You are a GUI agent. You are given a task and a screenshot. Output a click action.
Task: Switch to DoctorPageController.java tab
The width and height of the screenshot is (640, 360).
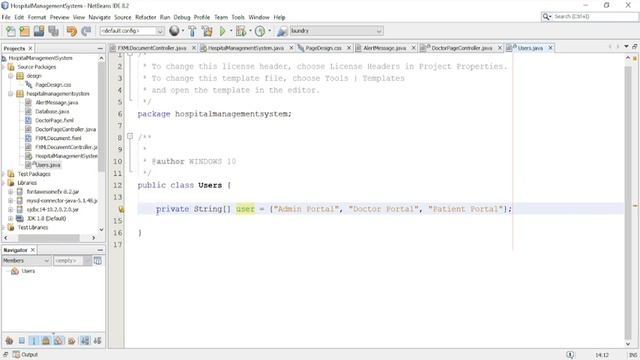(462, 48)
